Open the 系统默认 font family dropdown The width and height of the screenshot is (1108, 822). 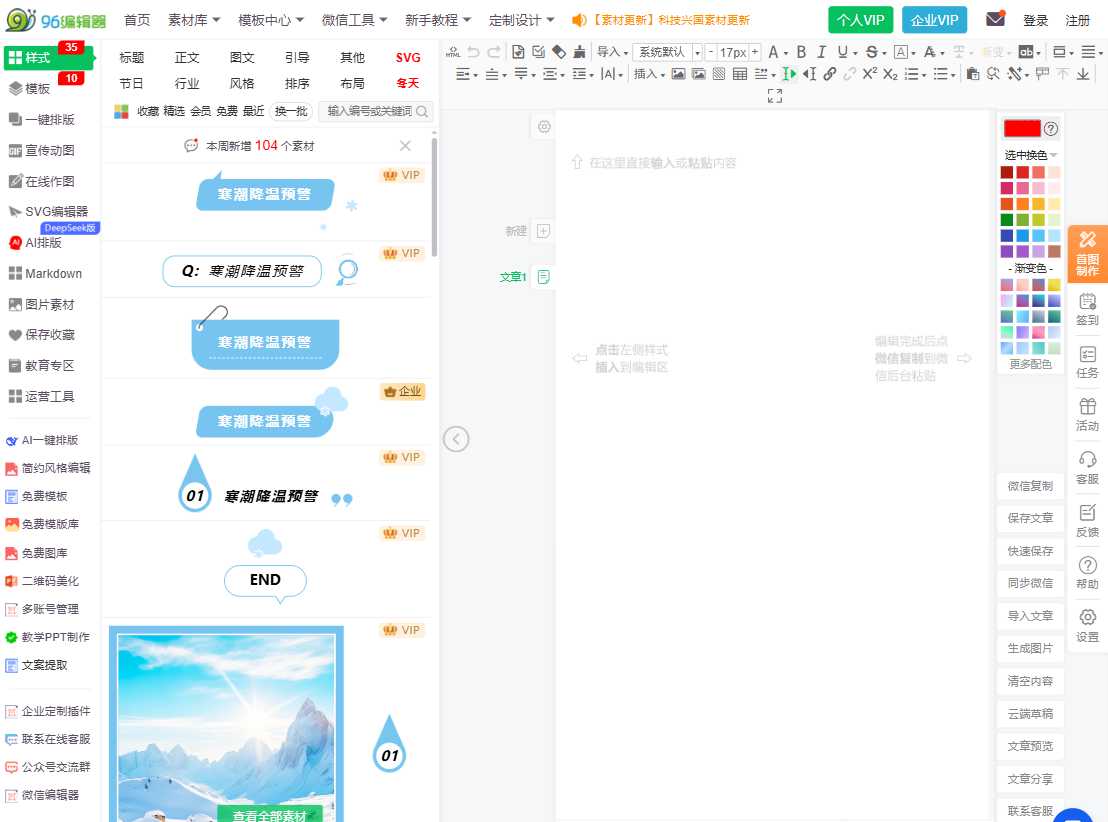(661, 51)
